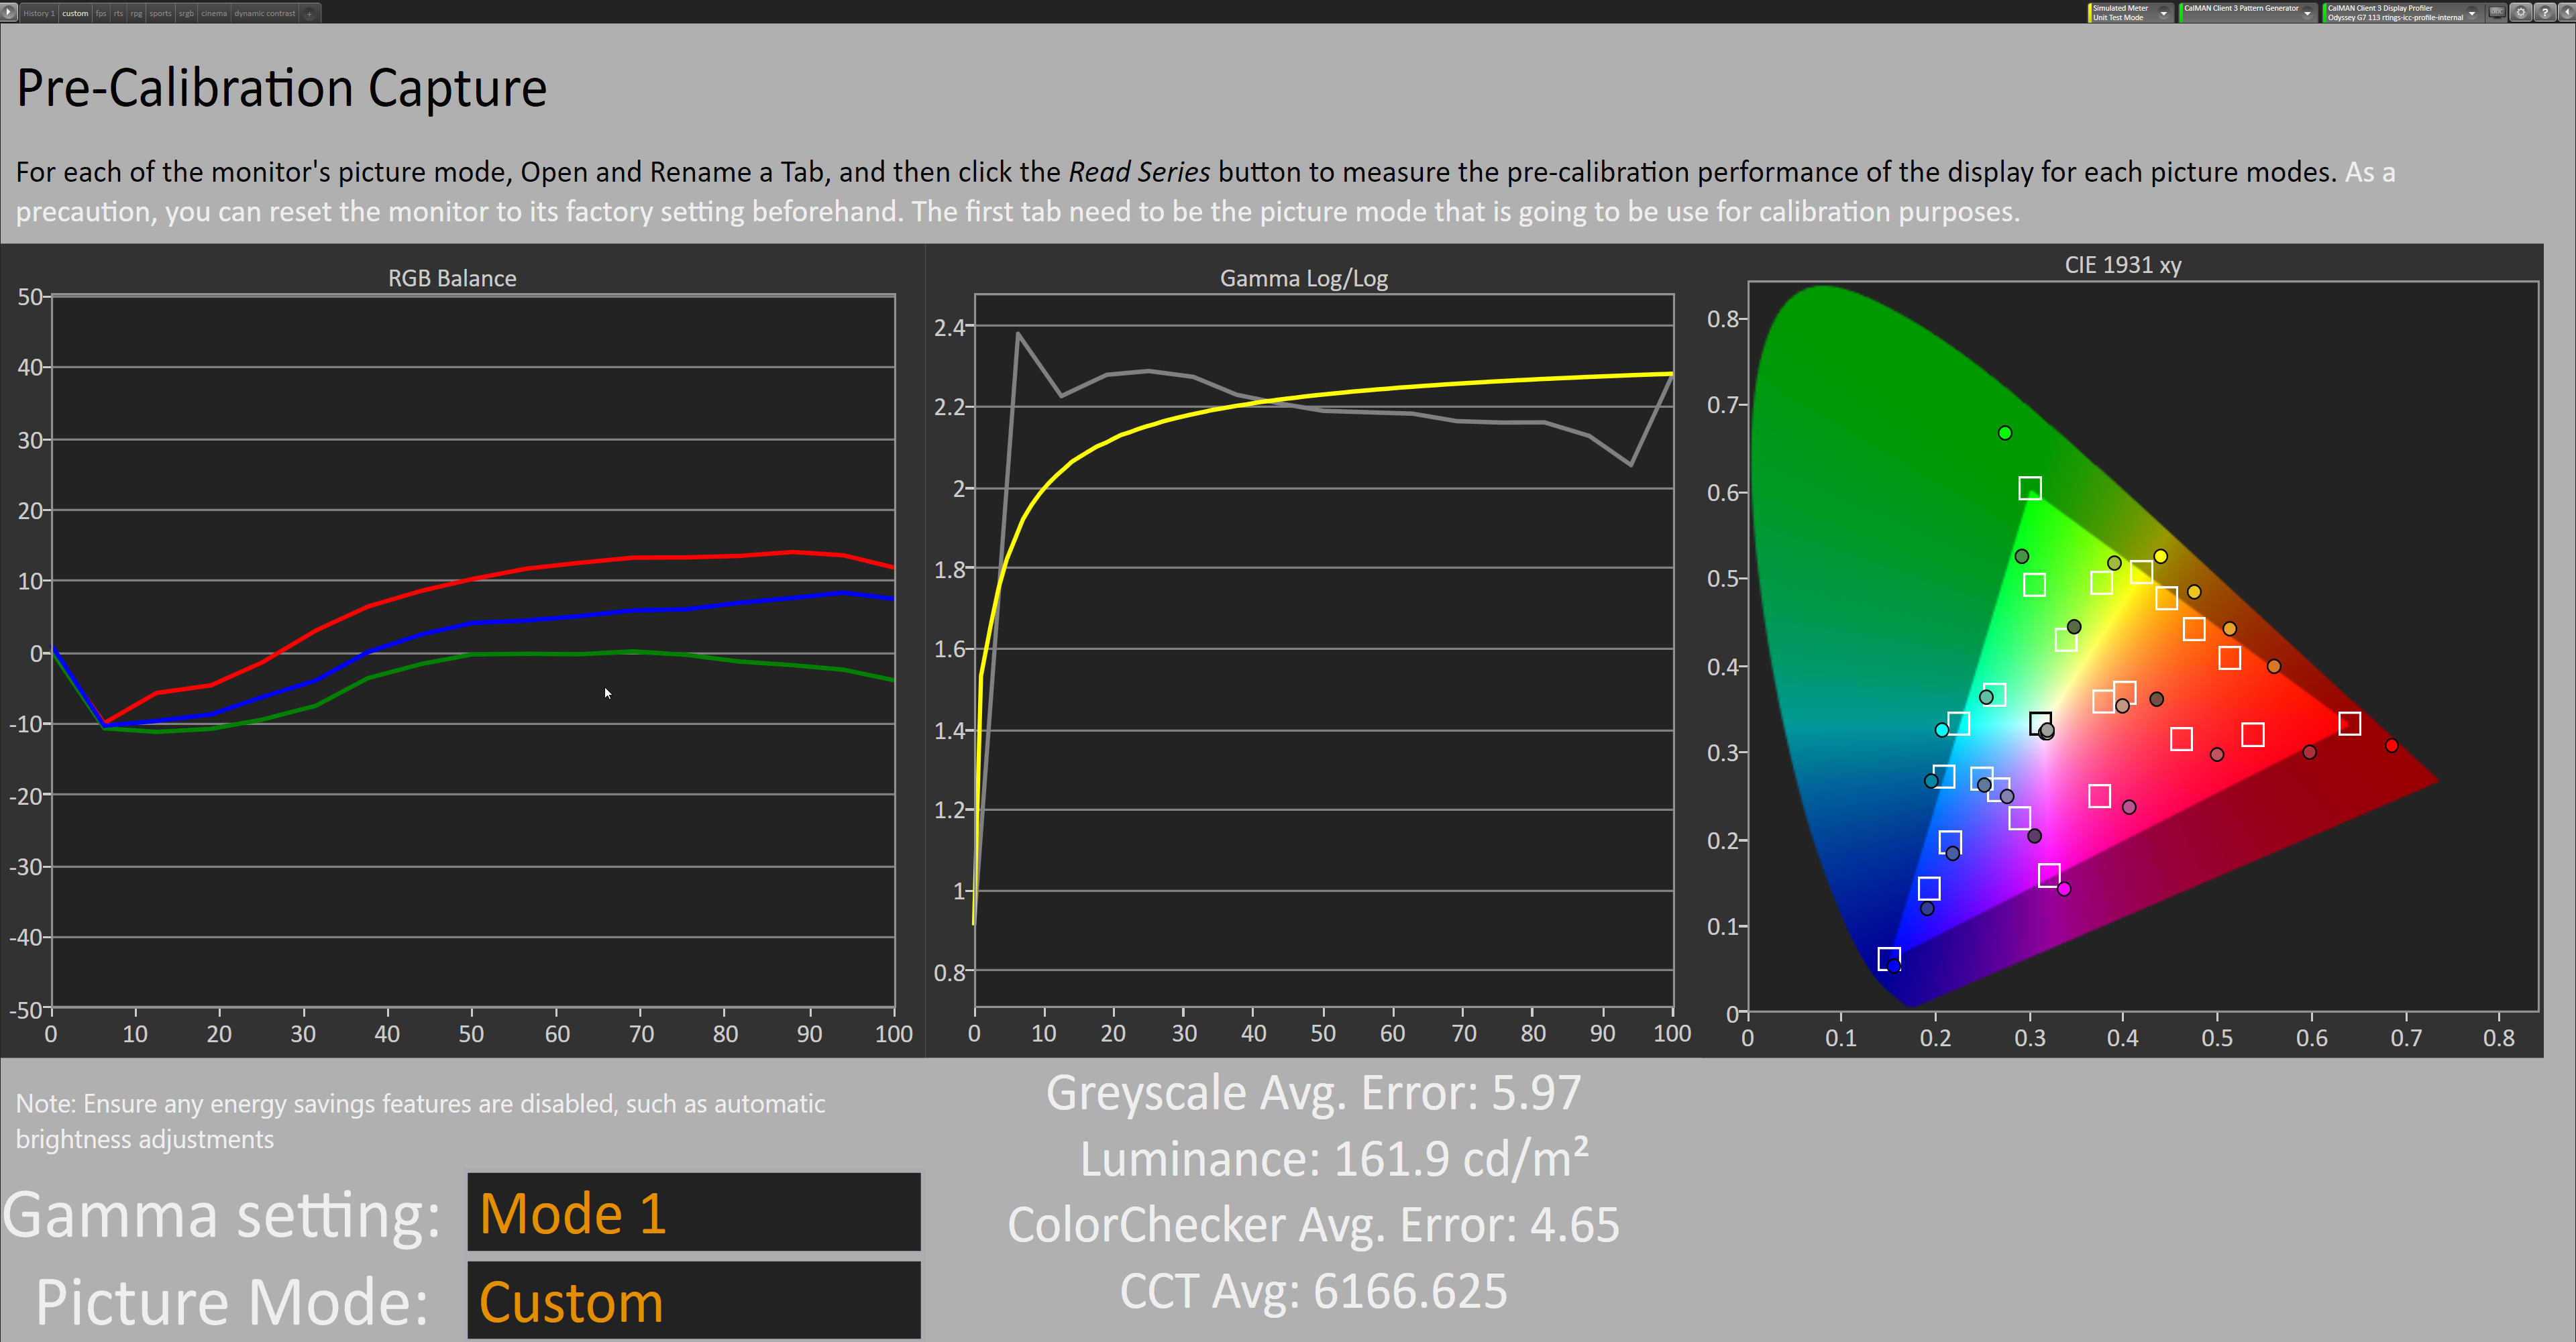
Task: Switch to the History 1 tab
Action: pyautogui.click(x=38, y=13)
